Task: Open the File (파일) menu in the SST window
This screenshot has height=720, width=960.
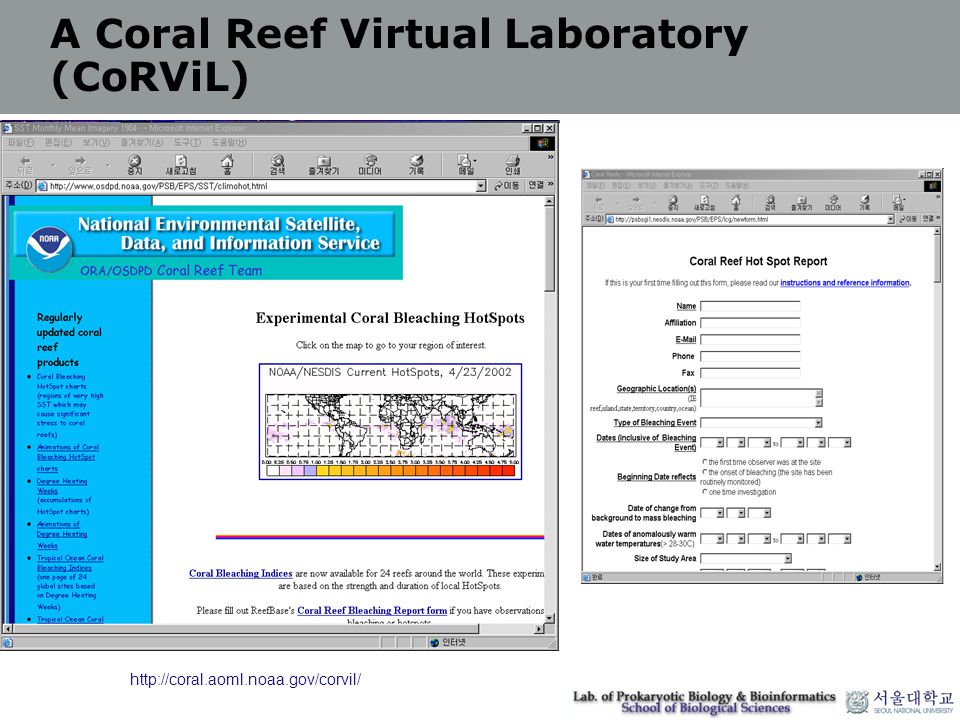Action: coord(21,143)
